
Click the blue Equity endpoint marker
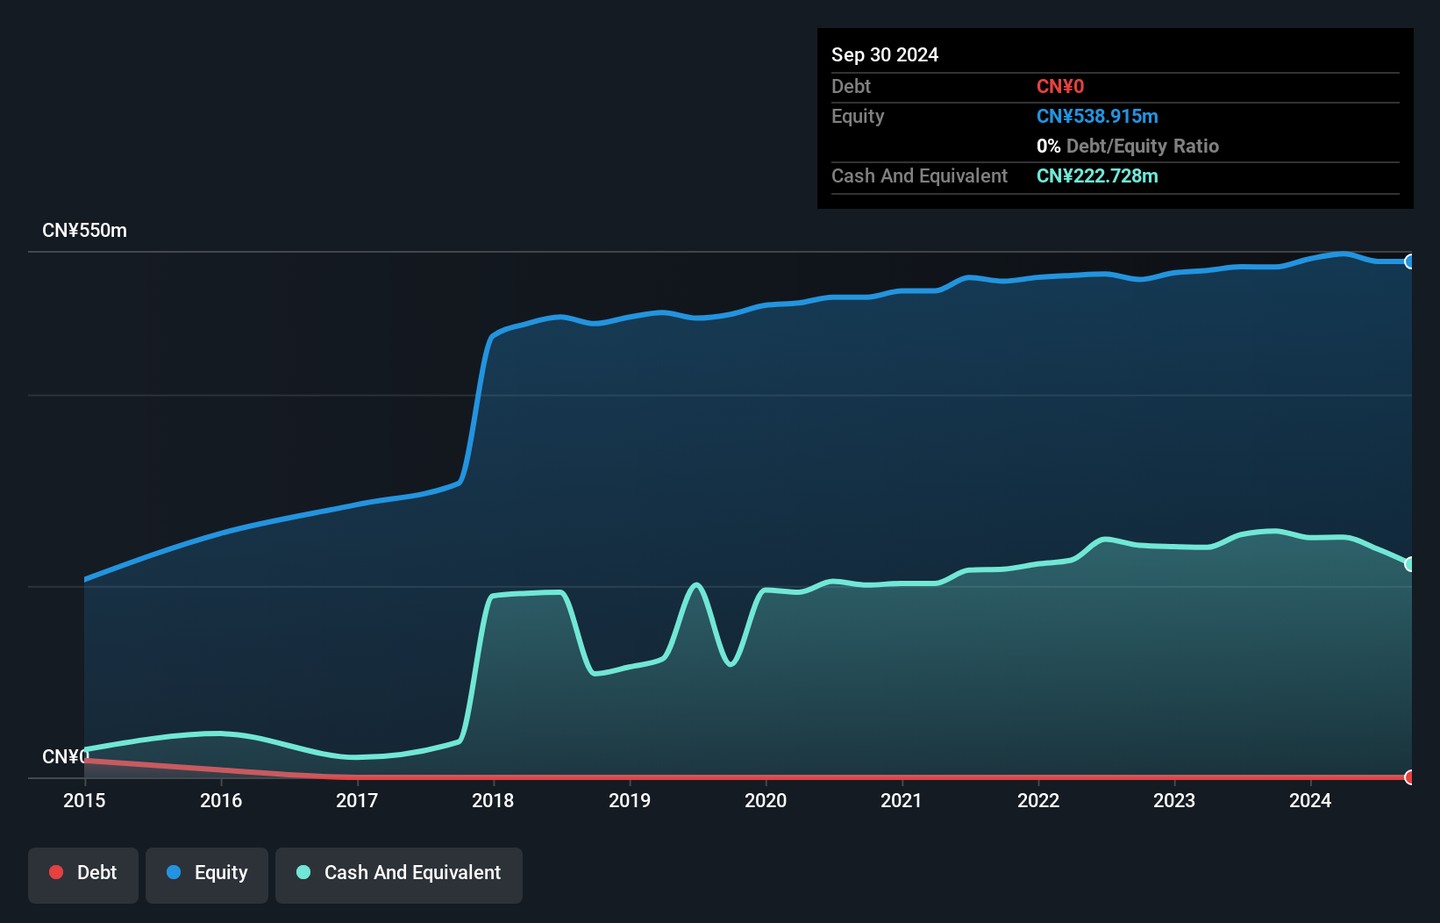coord(1409,262)
